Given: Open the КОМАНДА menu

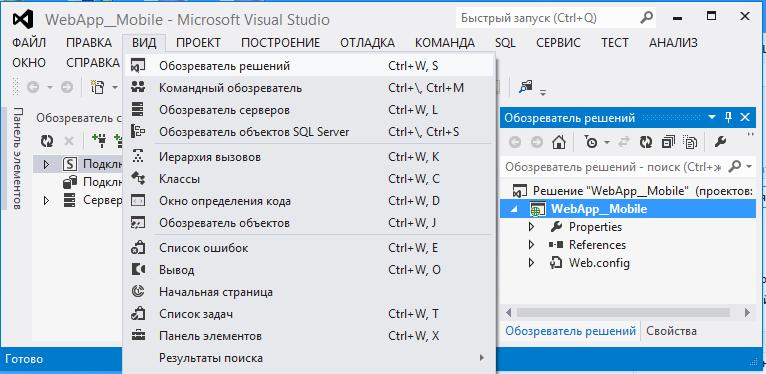Looking at the screenshot, I should (x=445, y=43).
